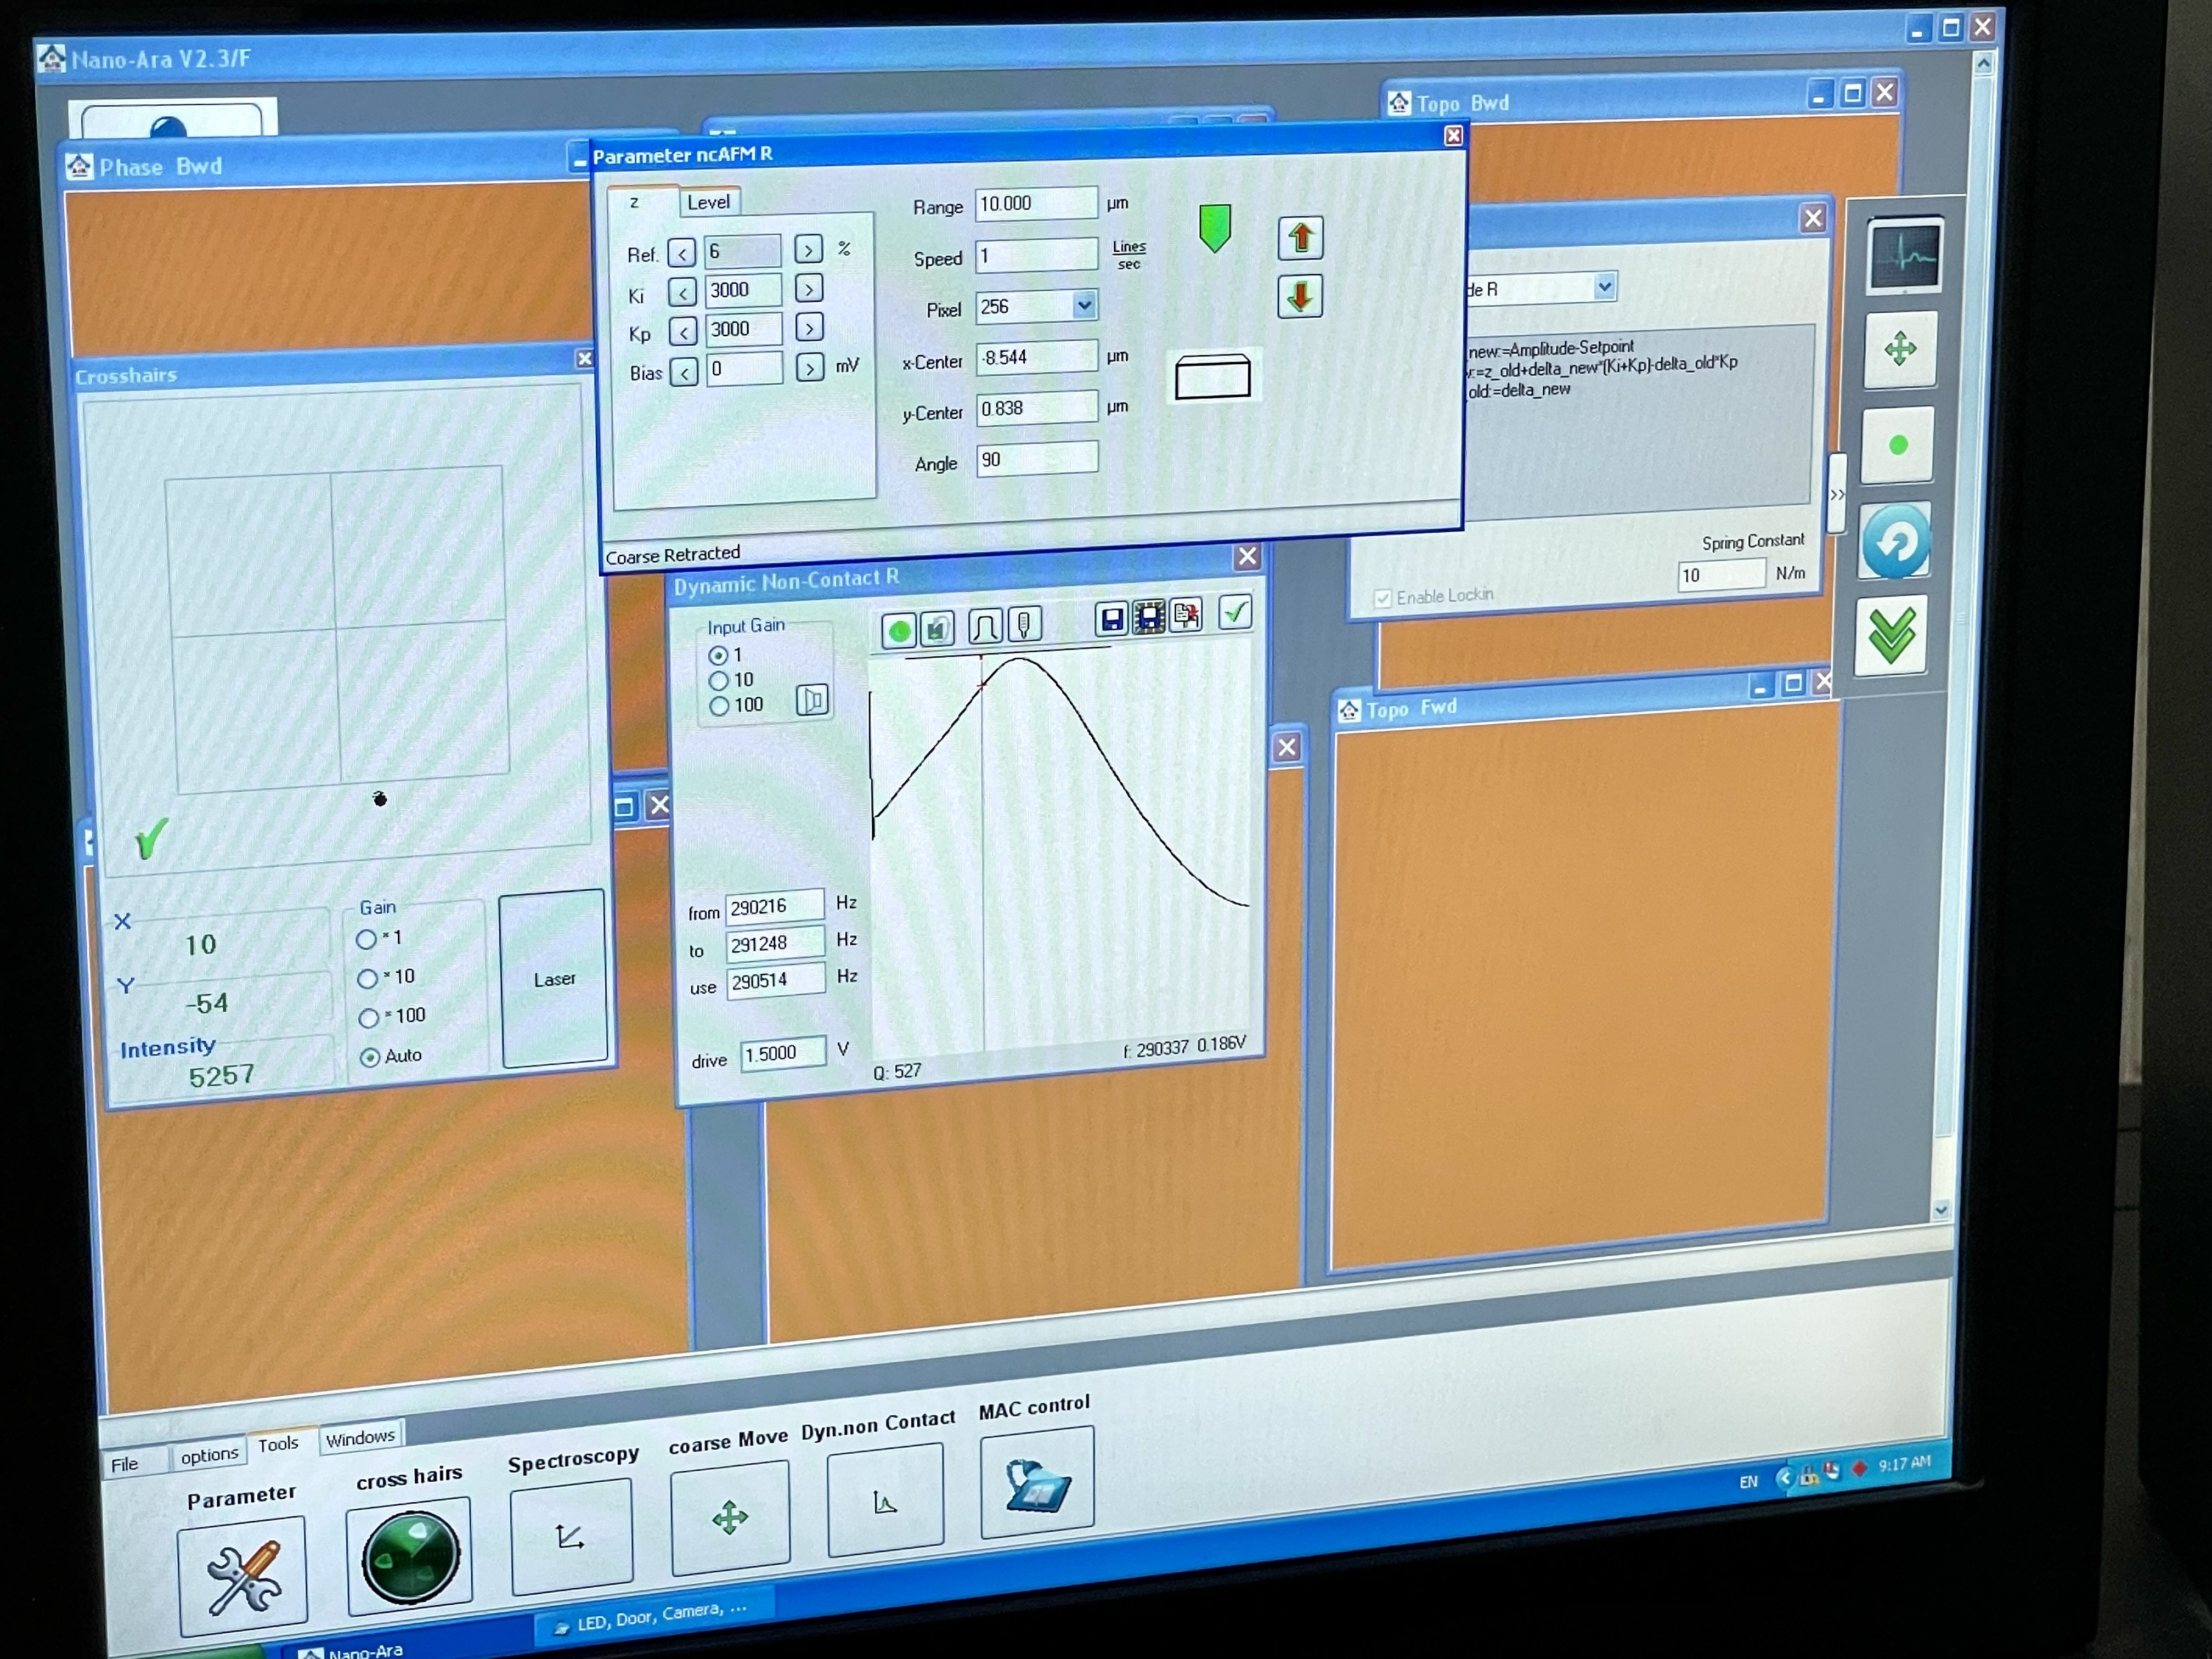This screenshot has width=2212, height=1659.
Task: Increase Ki value with right arrow
Action: click(809, 289)
